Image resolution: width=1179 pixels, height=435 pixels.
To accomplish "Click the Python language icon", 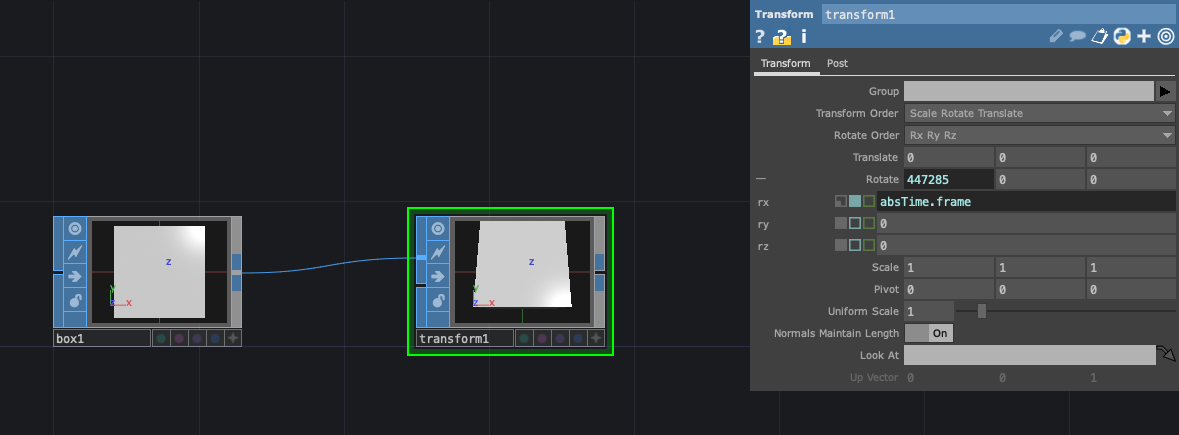I will click(1122, 36).
